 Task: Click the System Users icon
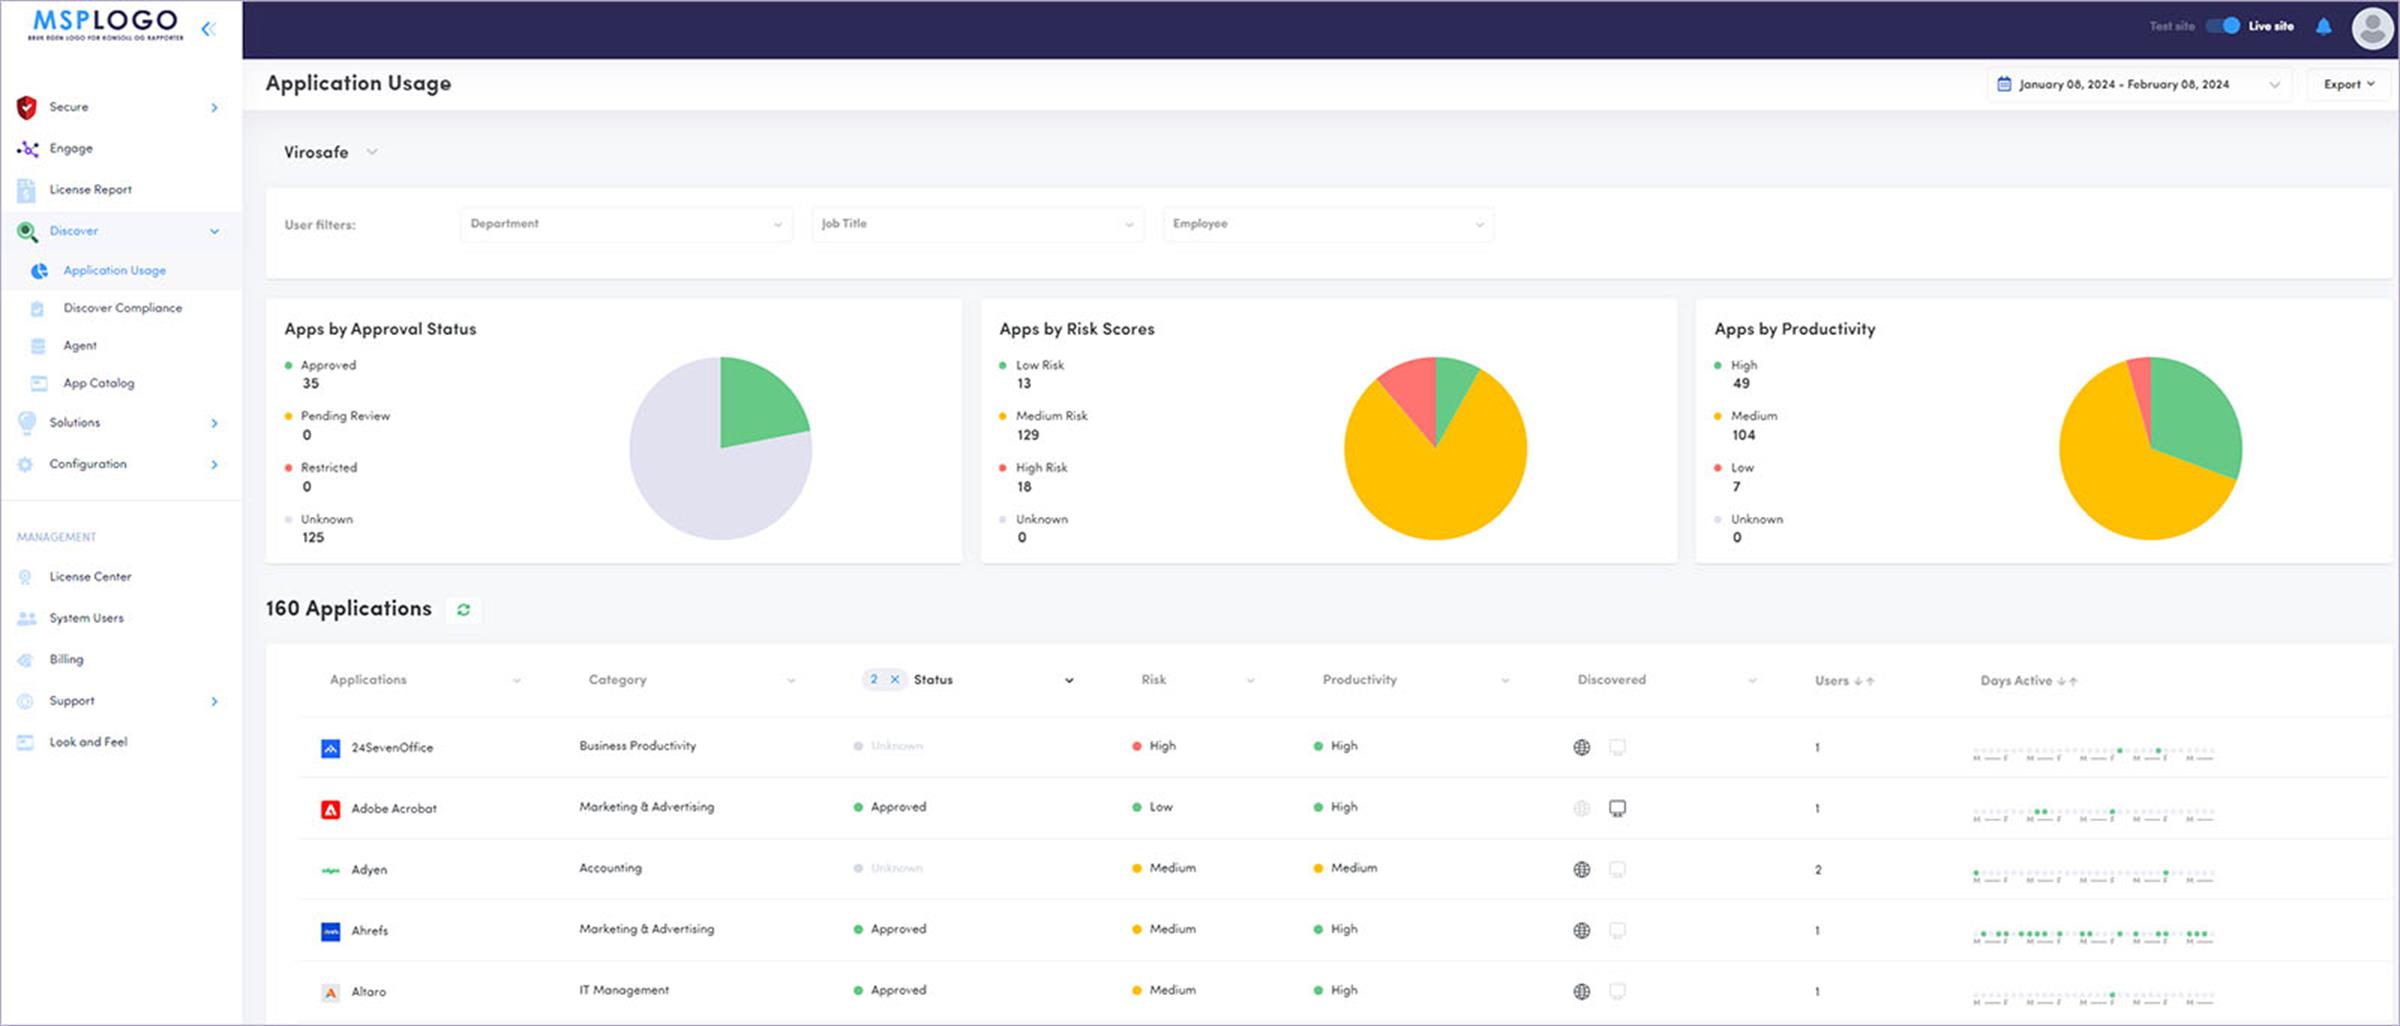pos(27,619)
